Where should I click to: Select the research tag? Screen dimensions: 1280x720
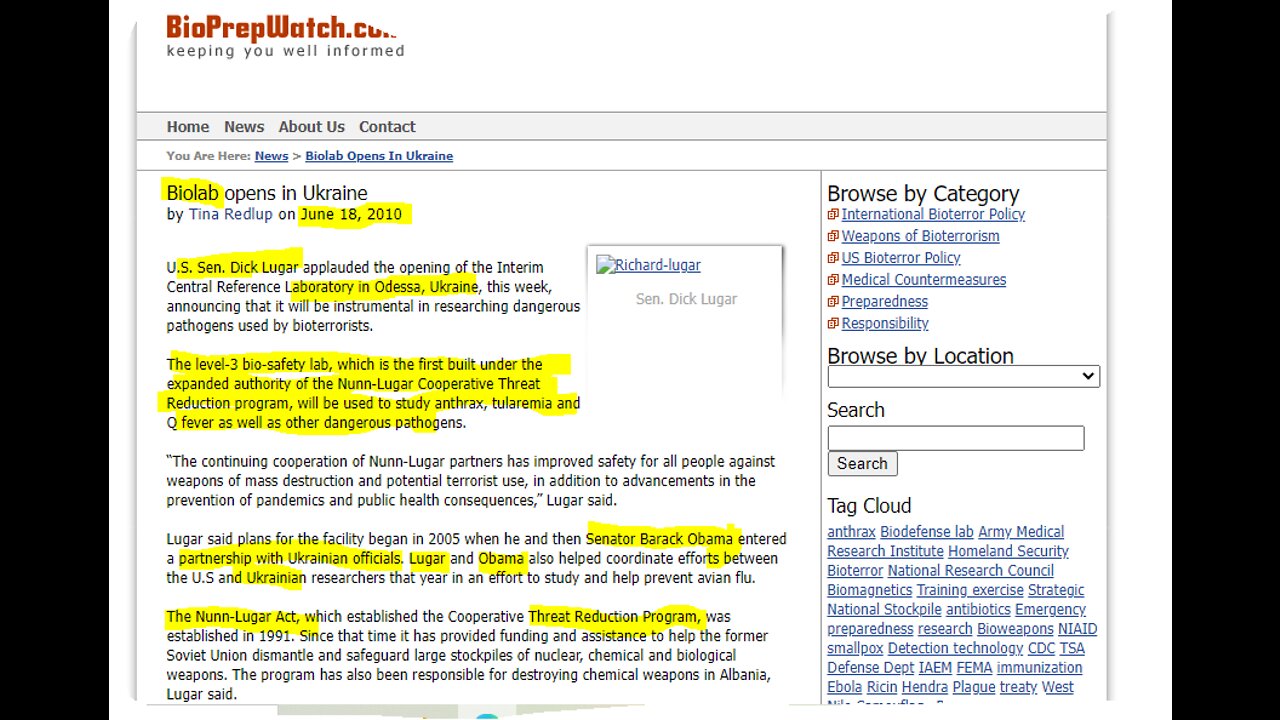tap(945, 629)
